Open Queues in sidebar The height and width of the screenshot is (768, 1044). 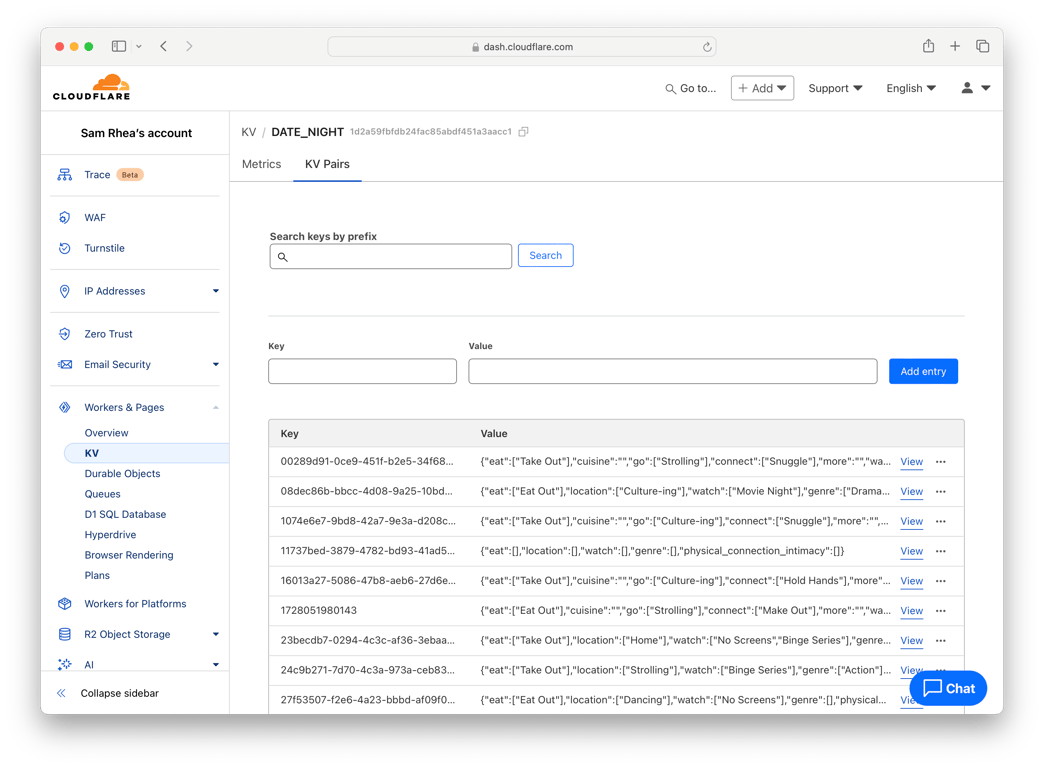[103, 494]
